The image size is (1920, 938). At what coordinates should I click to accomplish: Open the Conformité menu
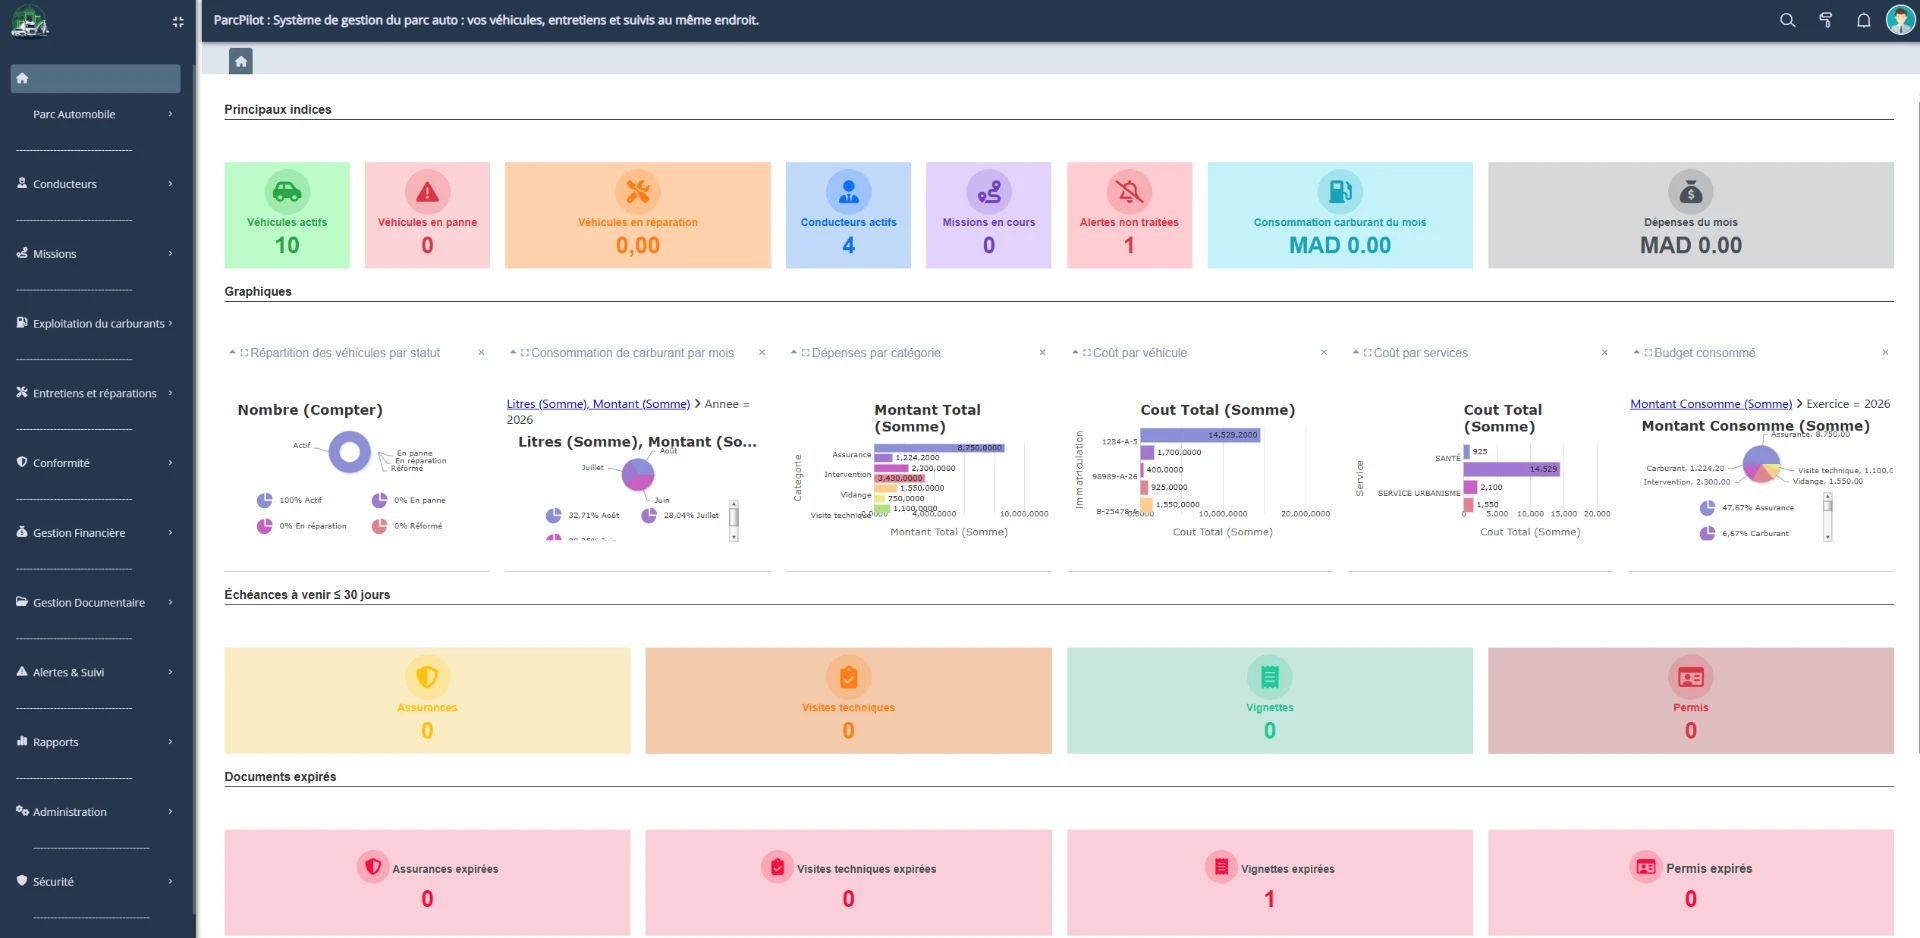[95, 463]
